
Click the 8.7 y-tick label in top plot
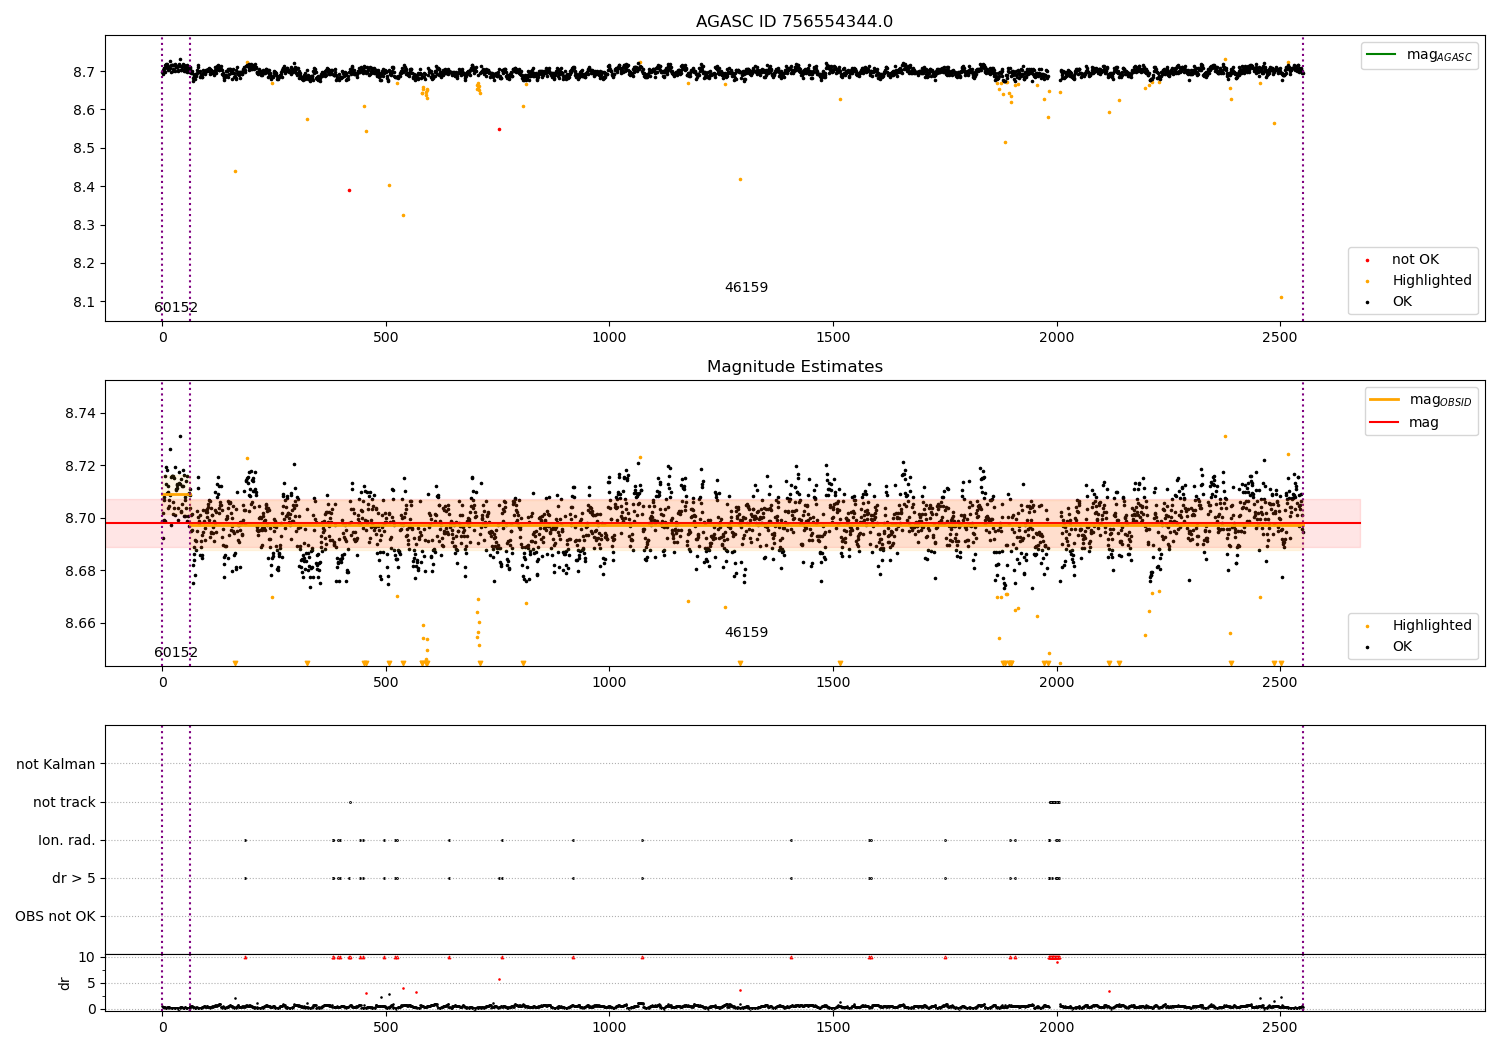coord(85,72)
